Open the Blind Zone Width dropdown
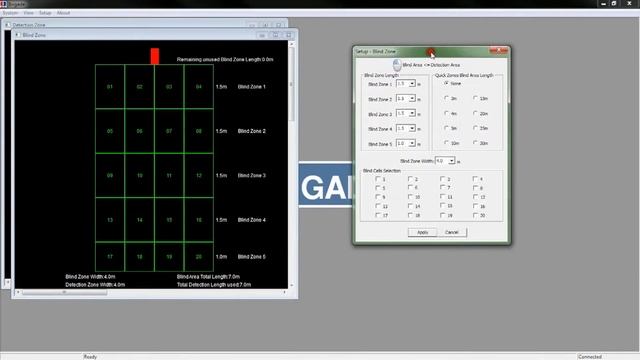The image size is (640, 360). coord(451,161)
